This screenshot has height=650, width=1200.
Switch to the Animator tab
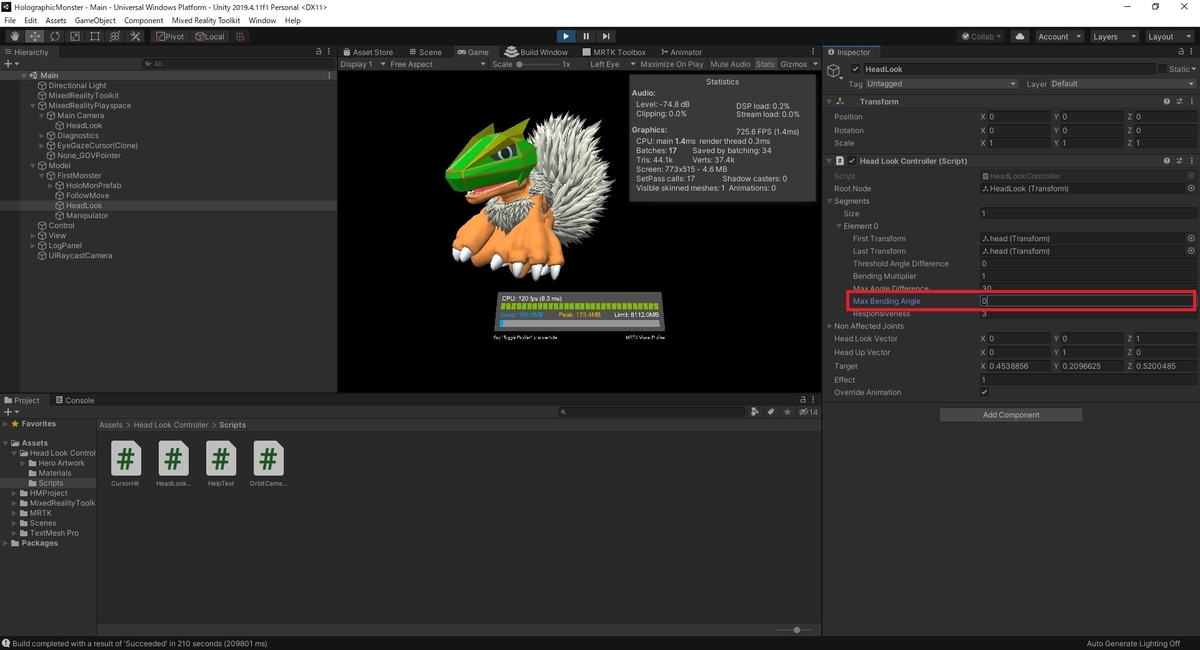point(680,52)
